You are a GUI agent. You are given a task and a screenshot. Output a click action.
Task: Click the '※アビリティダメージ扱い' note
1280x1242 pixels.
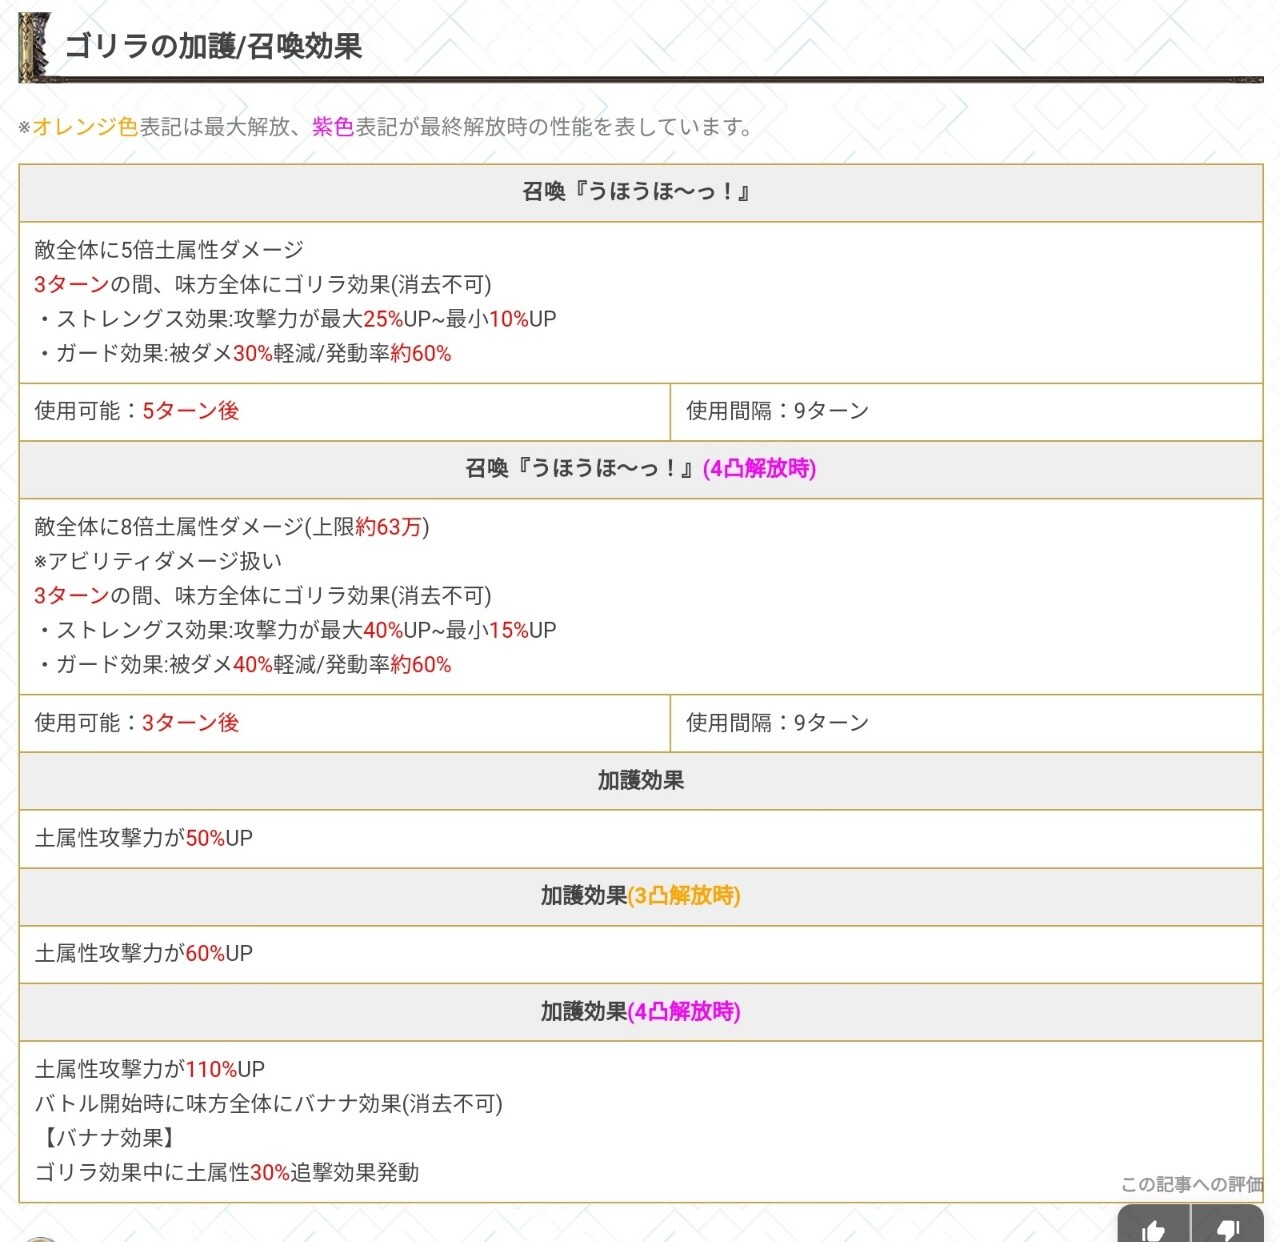pyautogui.click(x=158, y=561)
